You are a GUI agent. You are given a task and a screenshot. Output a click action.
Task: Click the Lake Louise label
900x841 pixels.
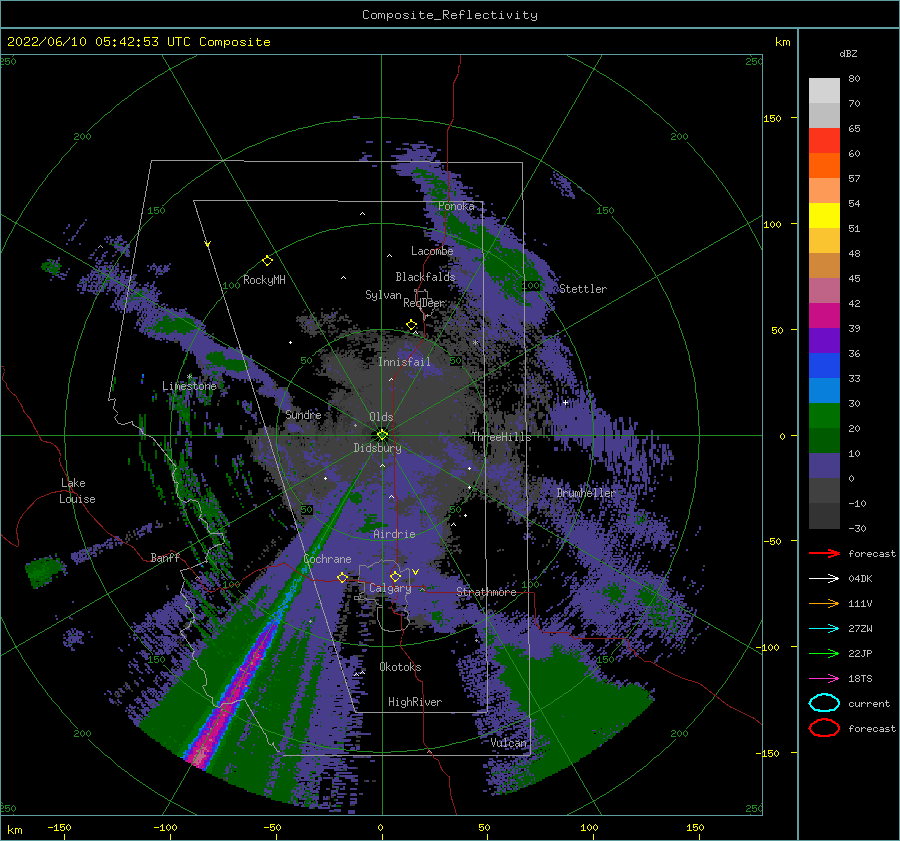coord(77,491)
